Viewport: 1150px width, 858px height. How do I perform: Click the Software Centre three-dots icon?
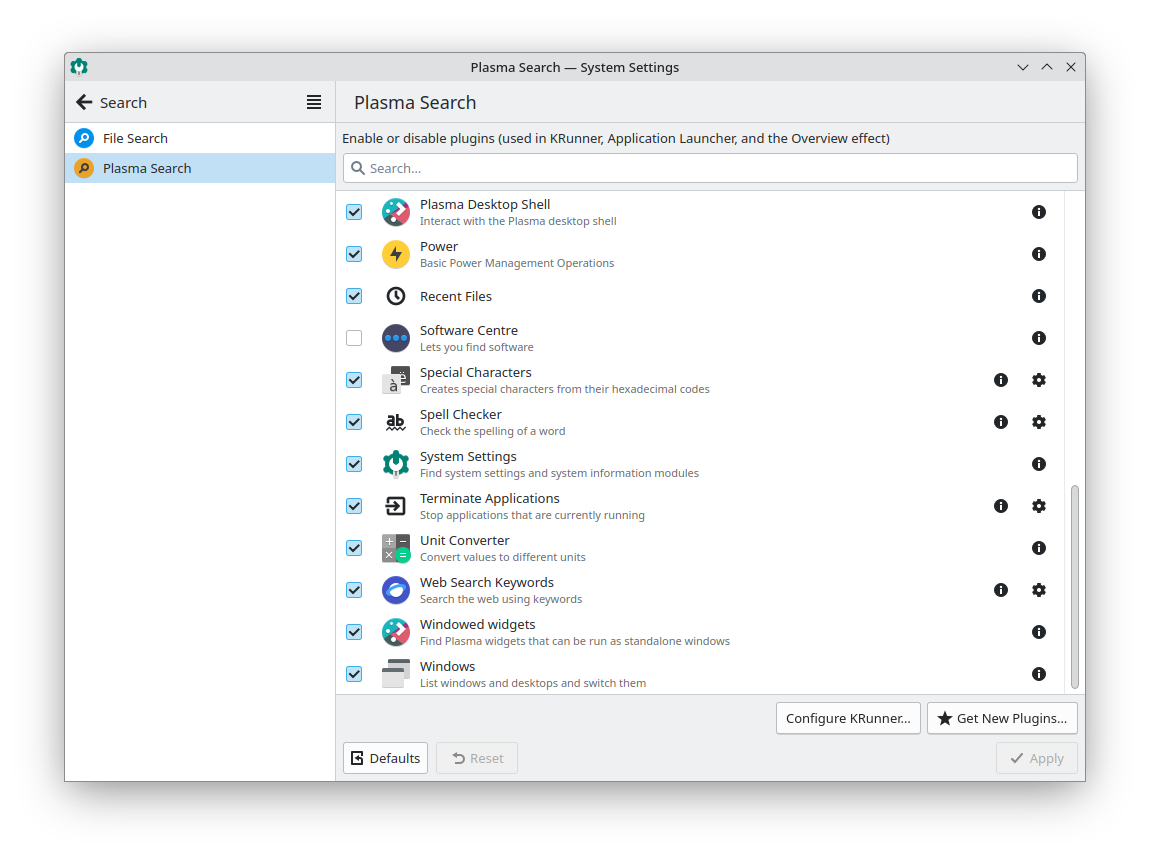point(396,338)
